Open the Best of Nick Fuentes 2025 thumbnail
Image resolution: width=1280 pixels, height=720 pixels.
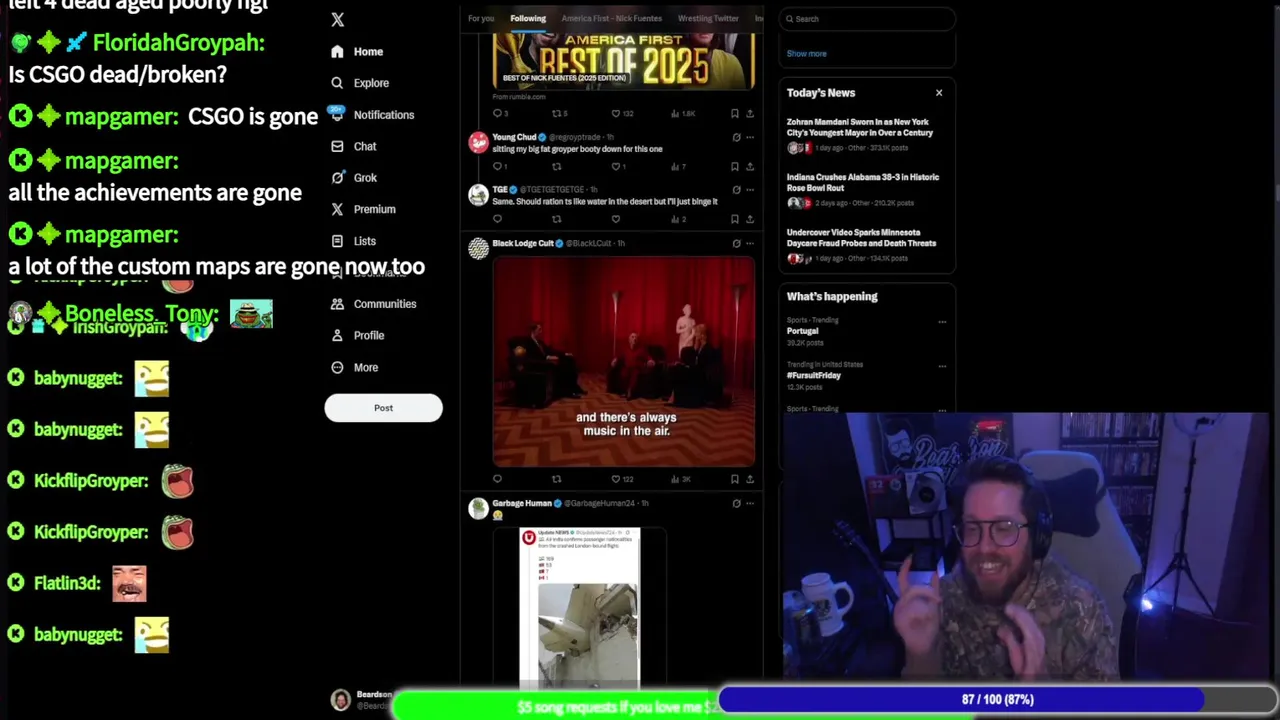[x=623, y=61]
